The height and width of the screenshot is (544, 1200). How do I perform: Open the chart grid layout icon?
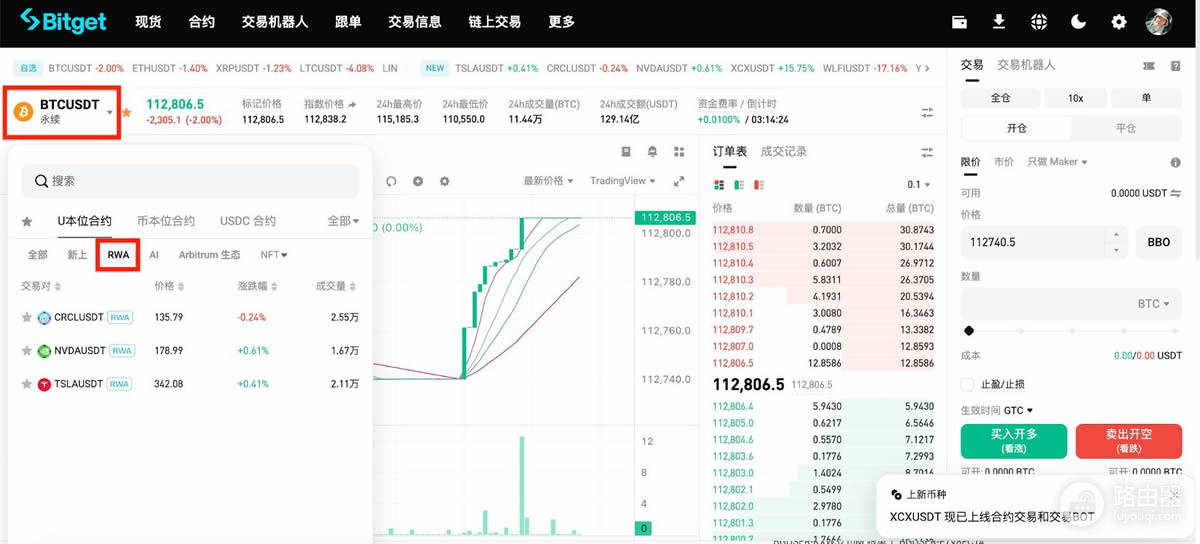click(x=680, y=152)
